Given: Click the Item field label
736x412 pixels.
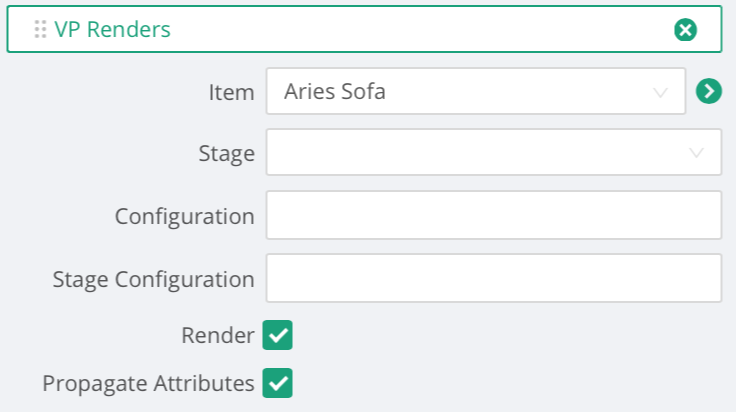Looking at the screenshot, I should click(x=231, y=92).
